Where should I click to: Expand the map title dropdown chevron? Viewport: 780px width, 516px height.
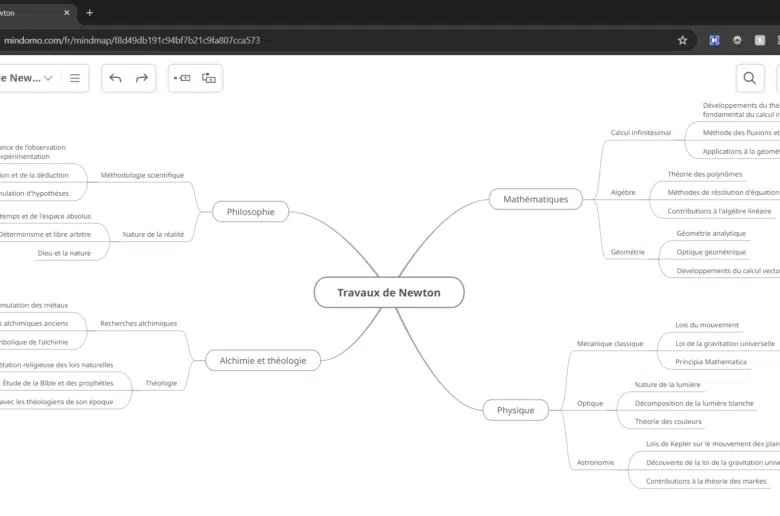tap(48, 78)
